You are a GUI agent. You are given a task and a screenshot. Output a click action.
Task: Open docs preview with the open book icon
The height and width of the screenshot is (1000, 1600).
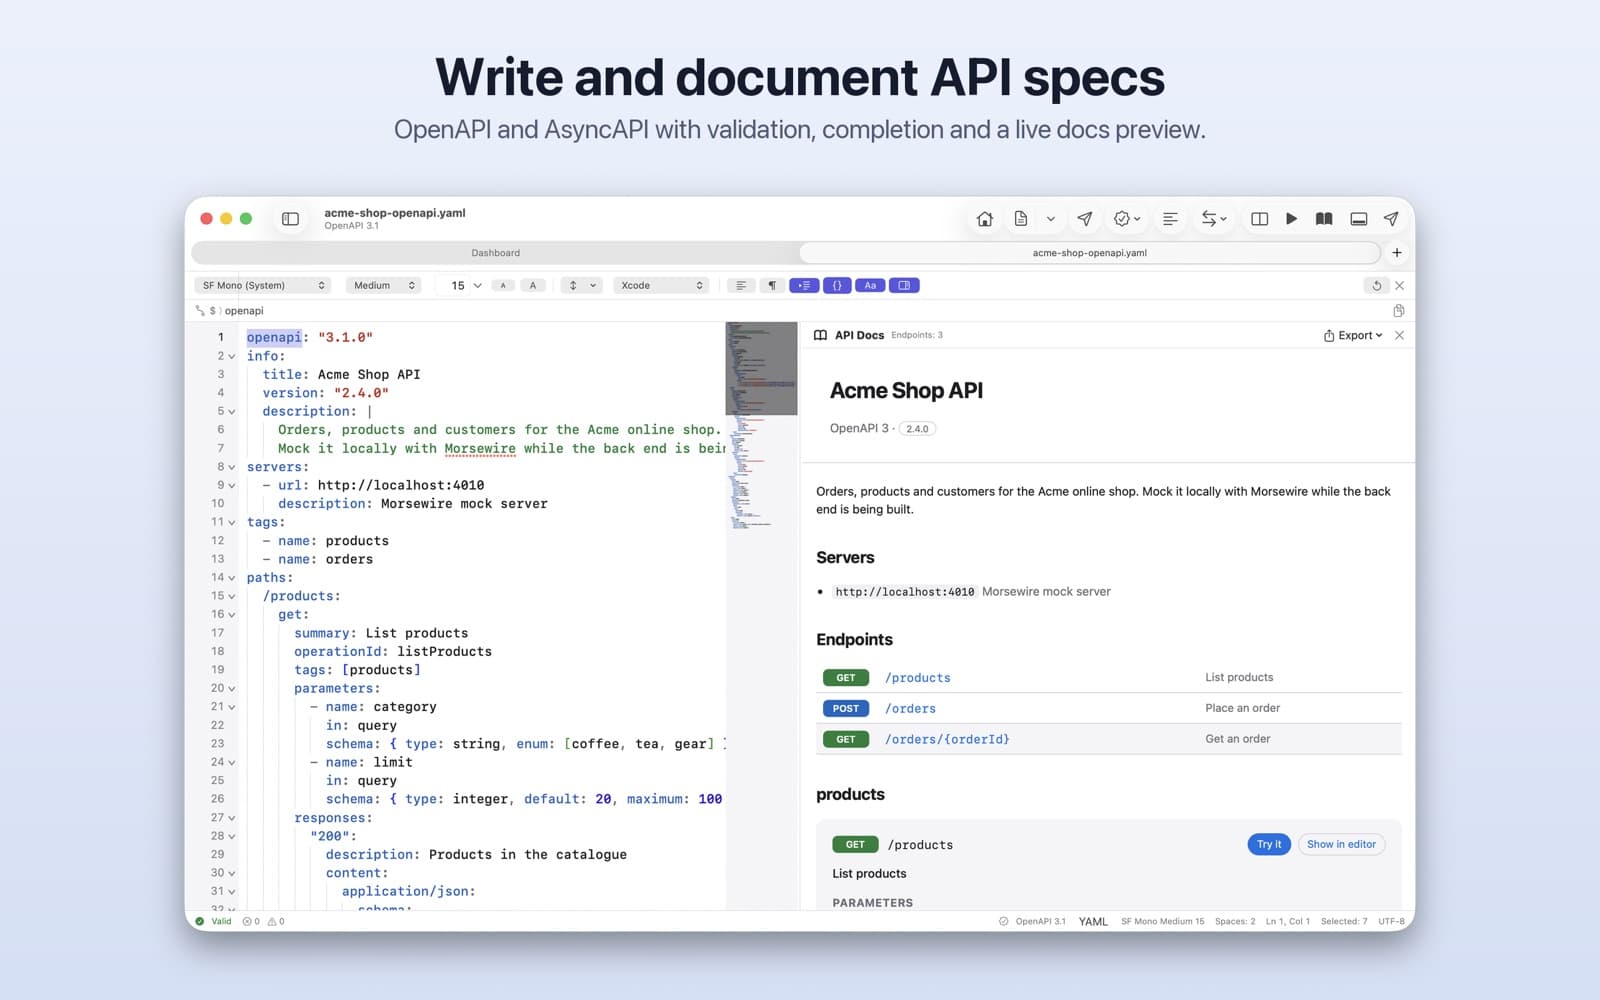pos(1324,219)
